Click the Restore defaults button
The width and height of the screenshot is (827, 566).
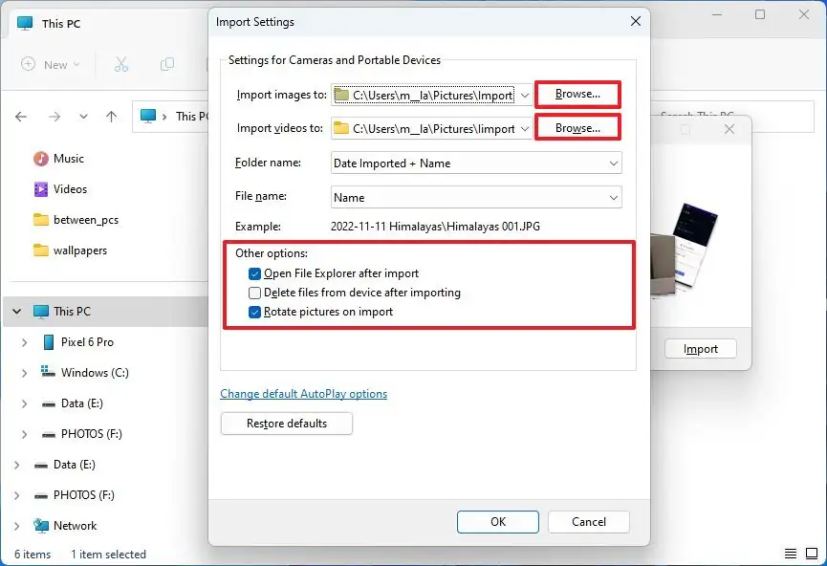click(x=286, y=424)
